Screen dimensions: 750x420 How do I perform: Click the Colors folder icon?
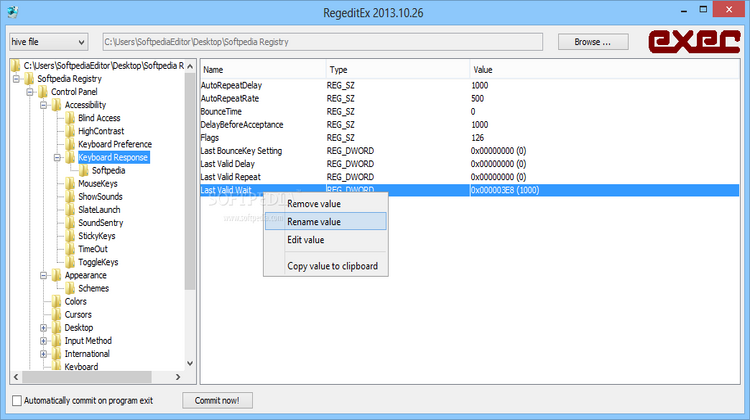(57, 301)
